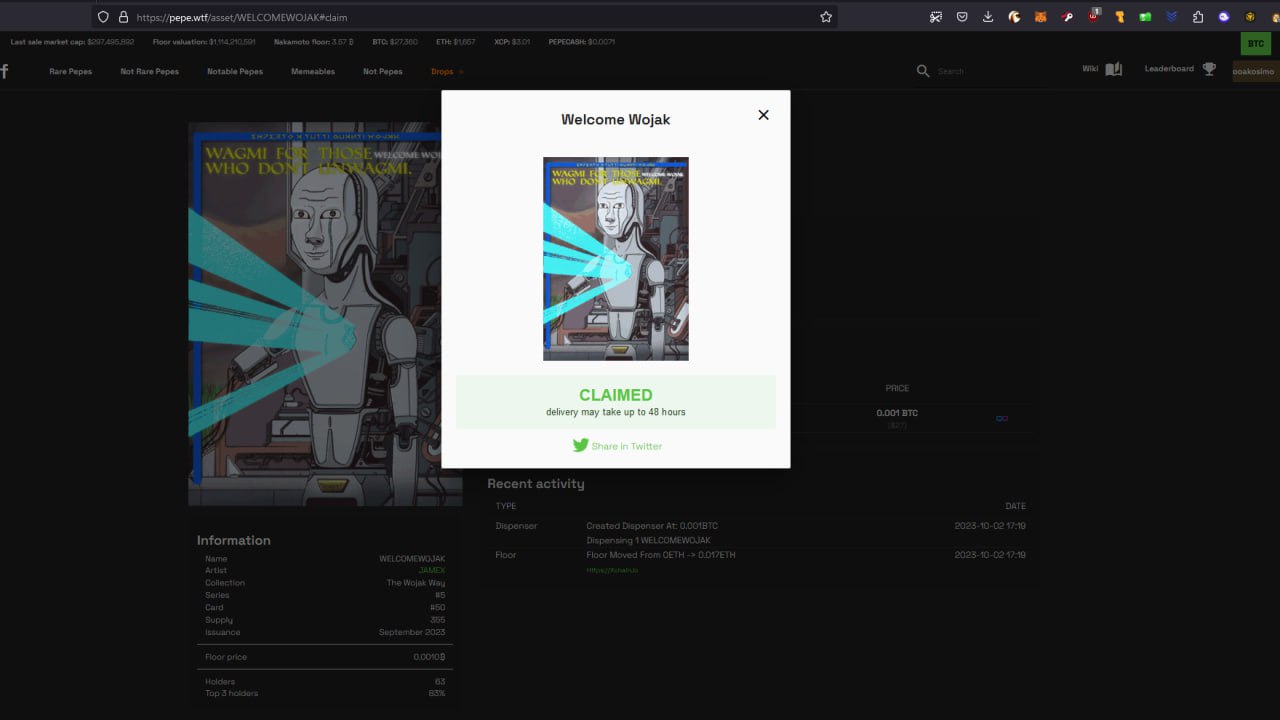Click the Last sale market cap stat
1280x720 pixels.
click(x=72, y=42)
